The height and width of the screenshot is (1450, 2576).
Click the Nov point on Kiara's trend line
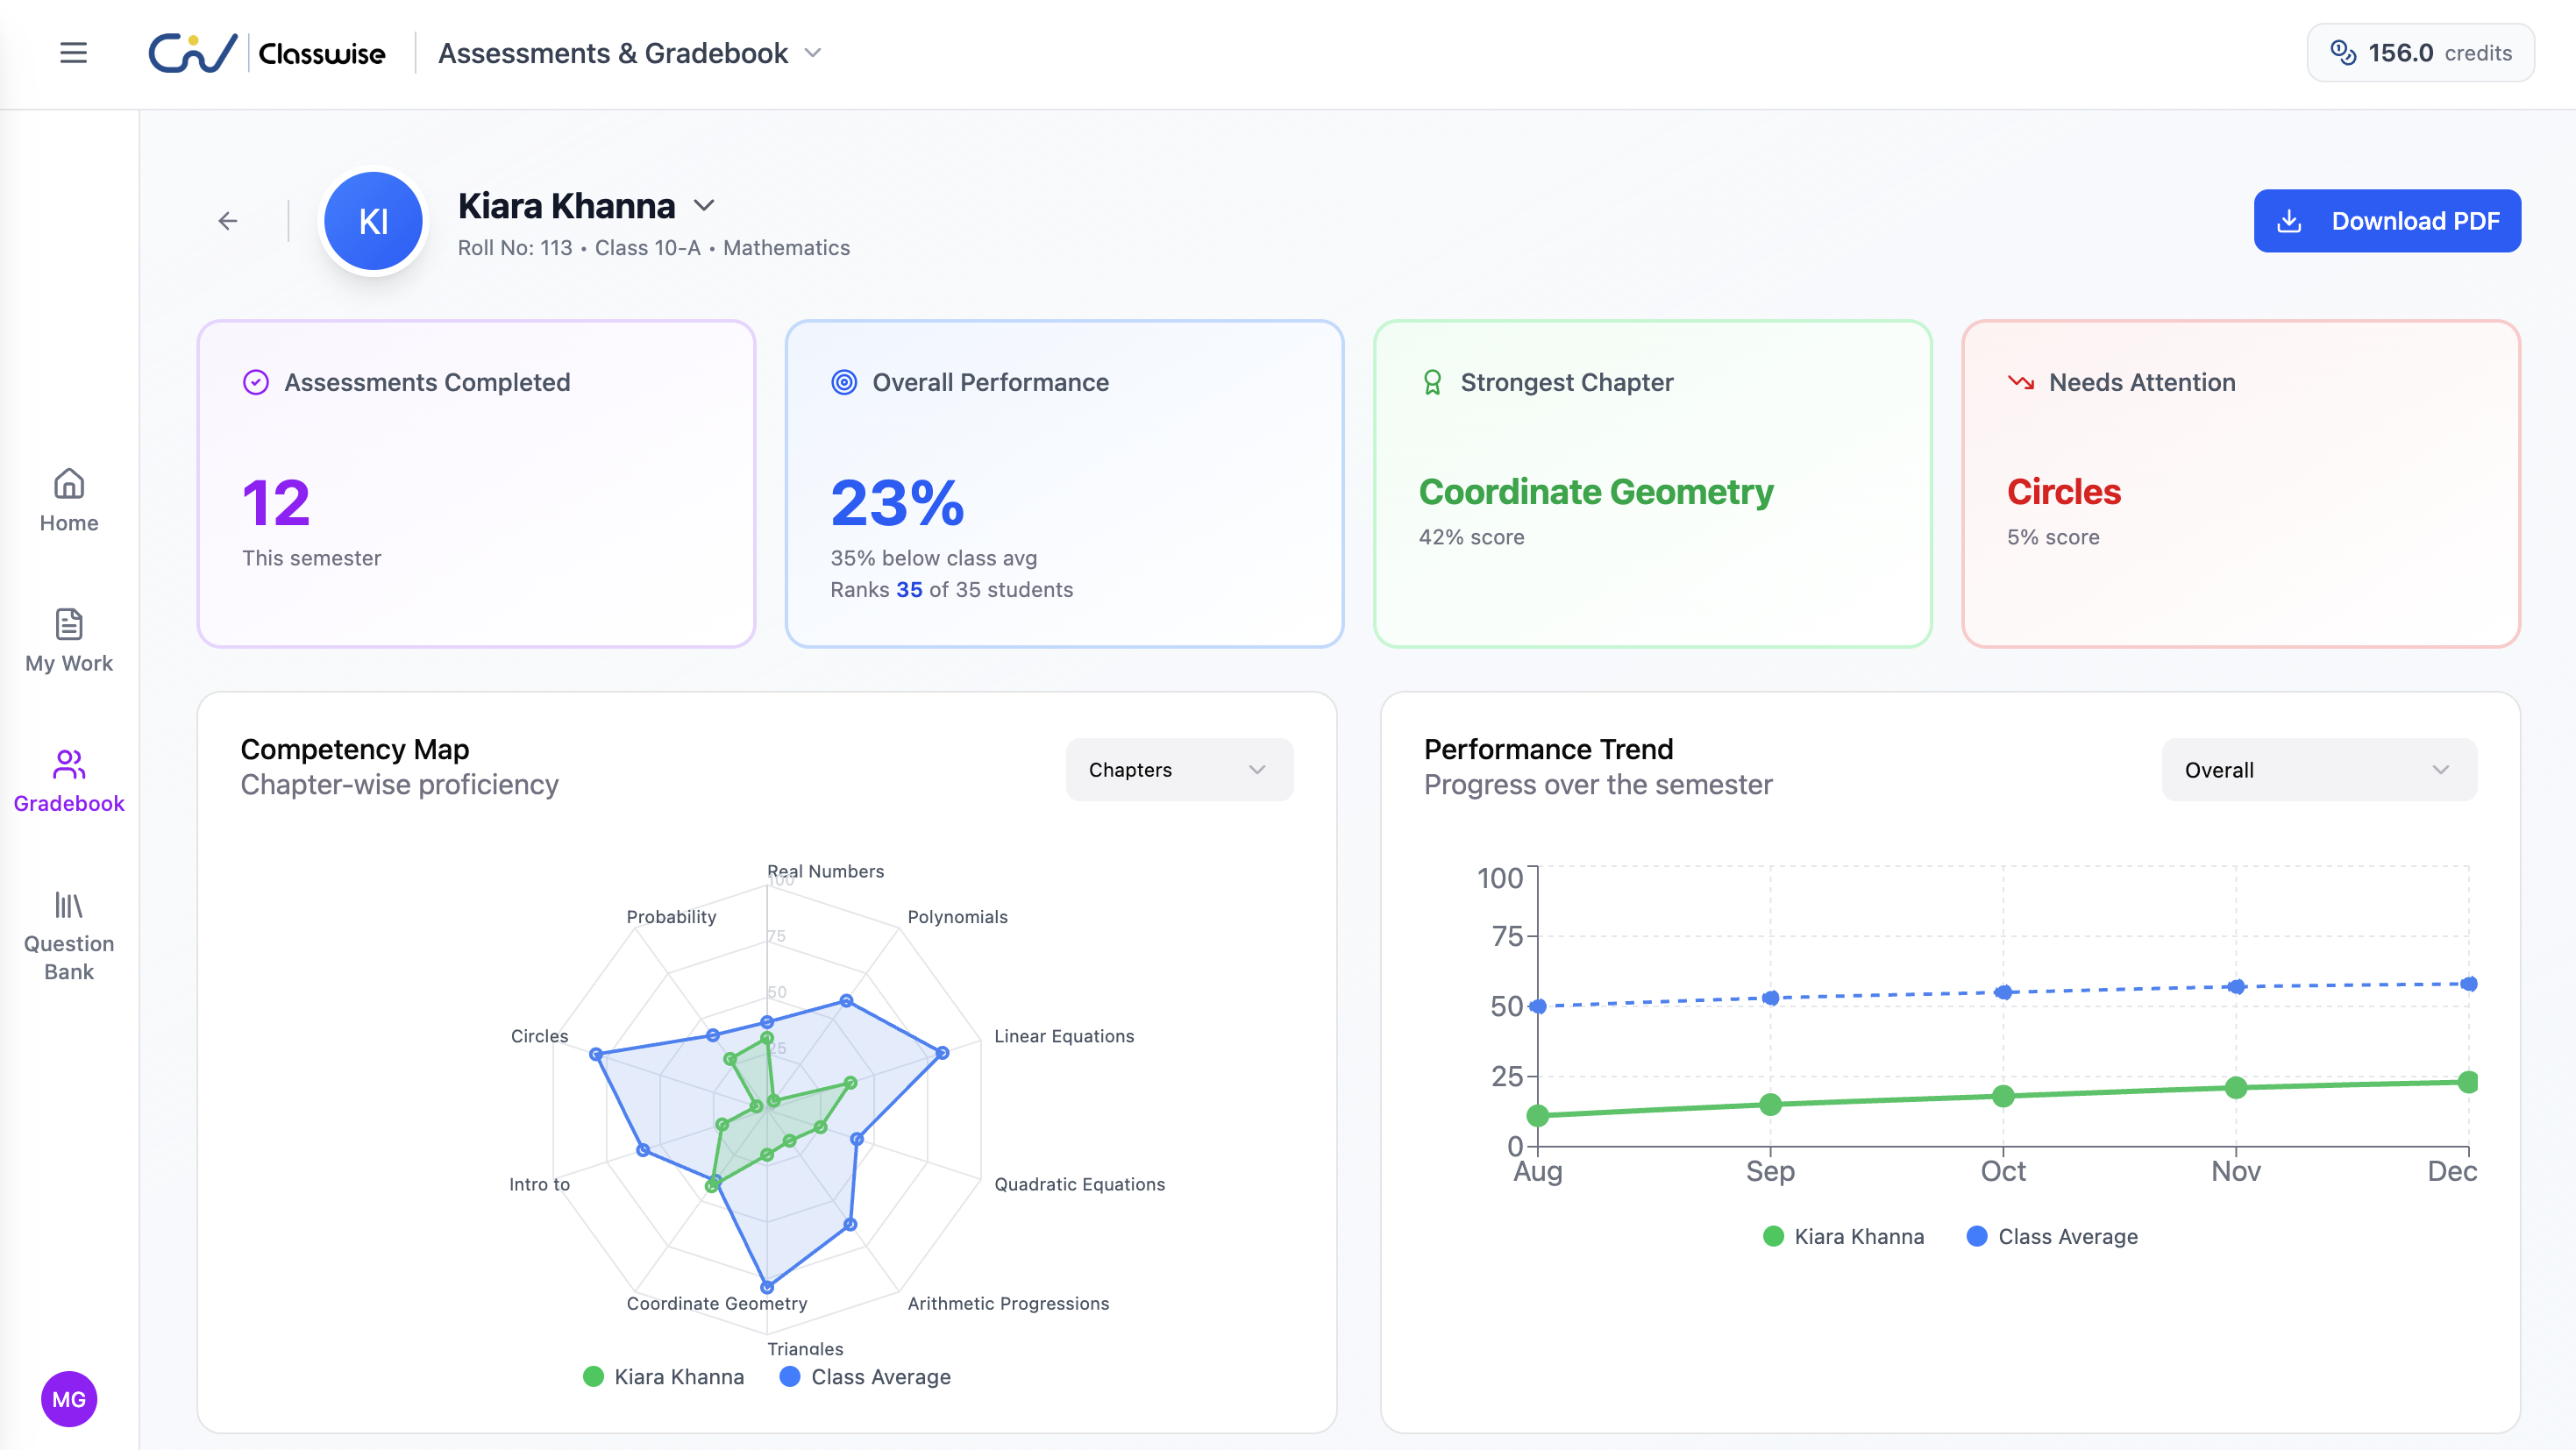pos(2236,1088)
